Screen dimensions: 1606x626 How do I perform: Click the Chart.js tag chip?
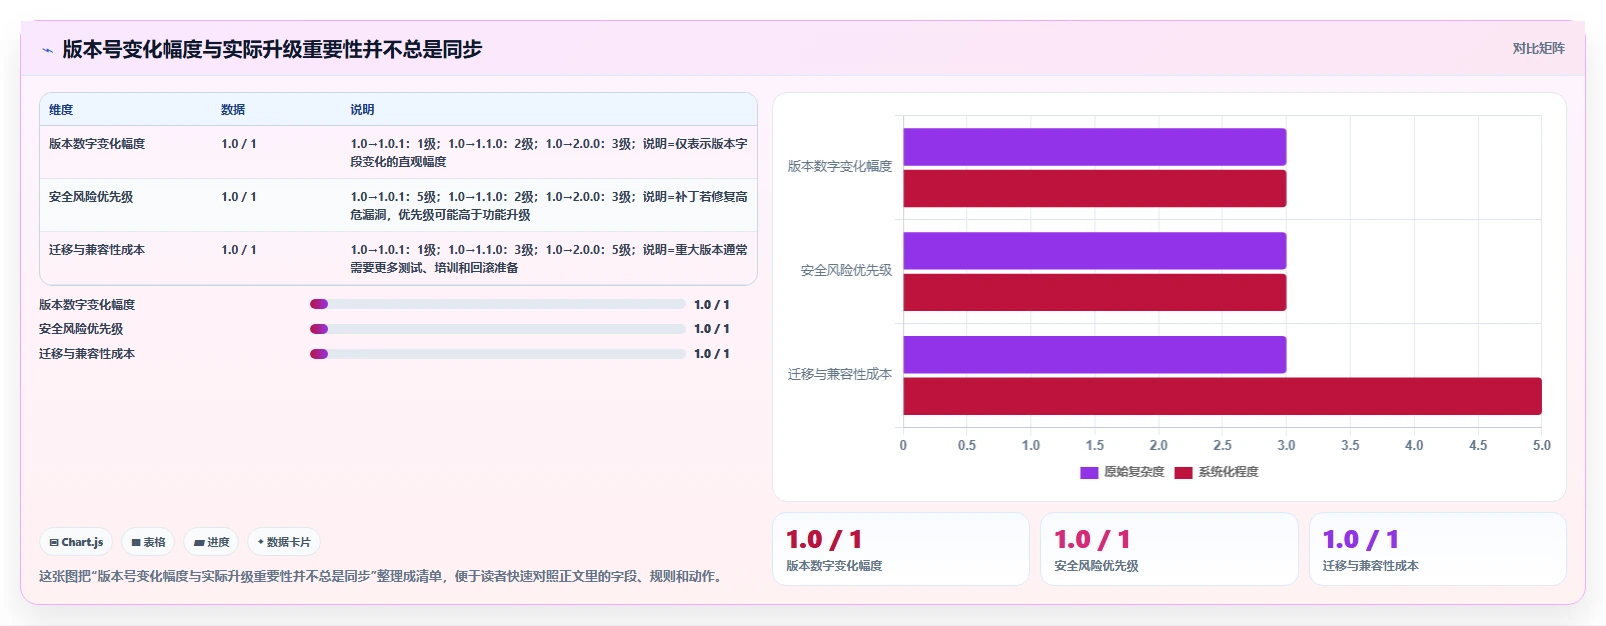click(x=76, y=542)
